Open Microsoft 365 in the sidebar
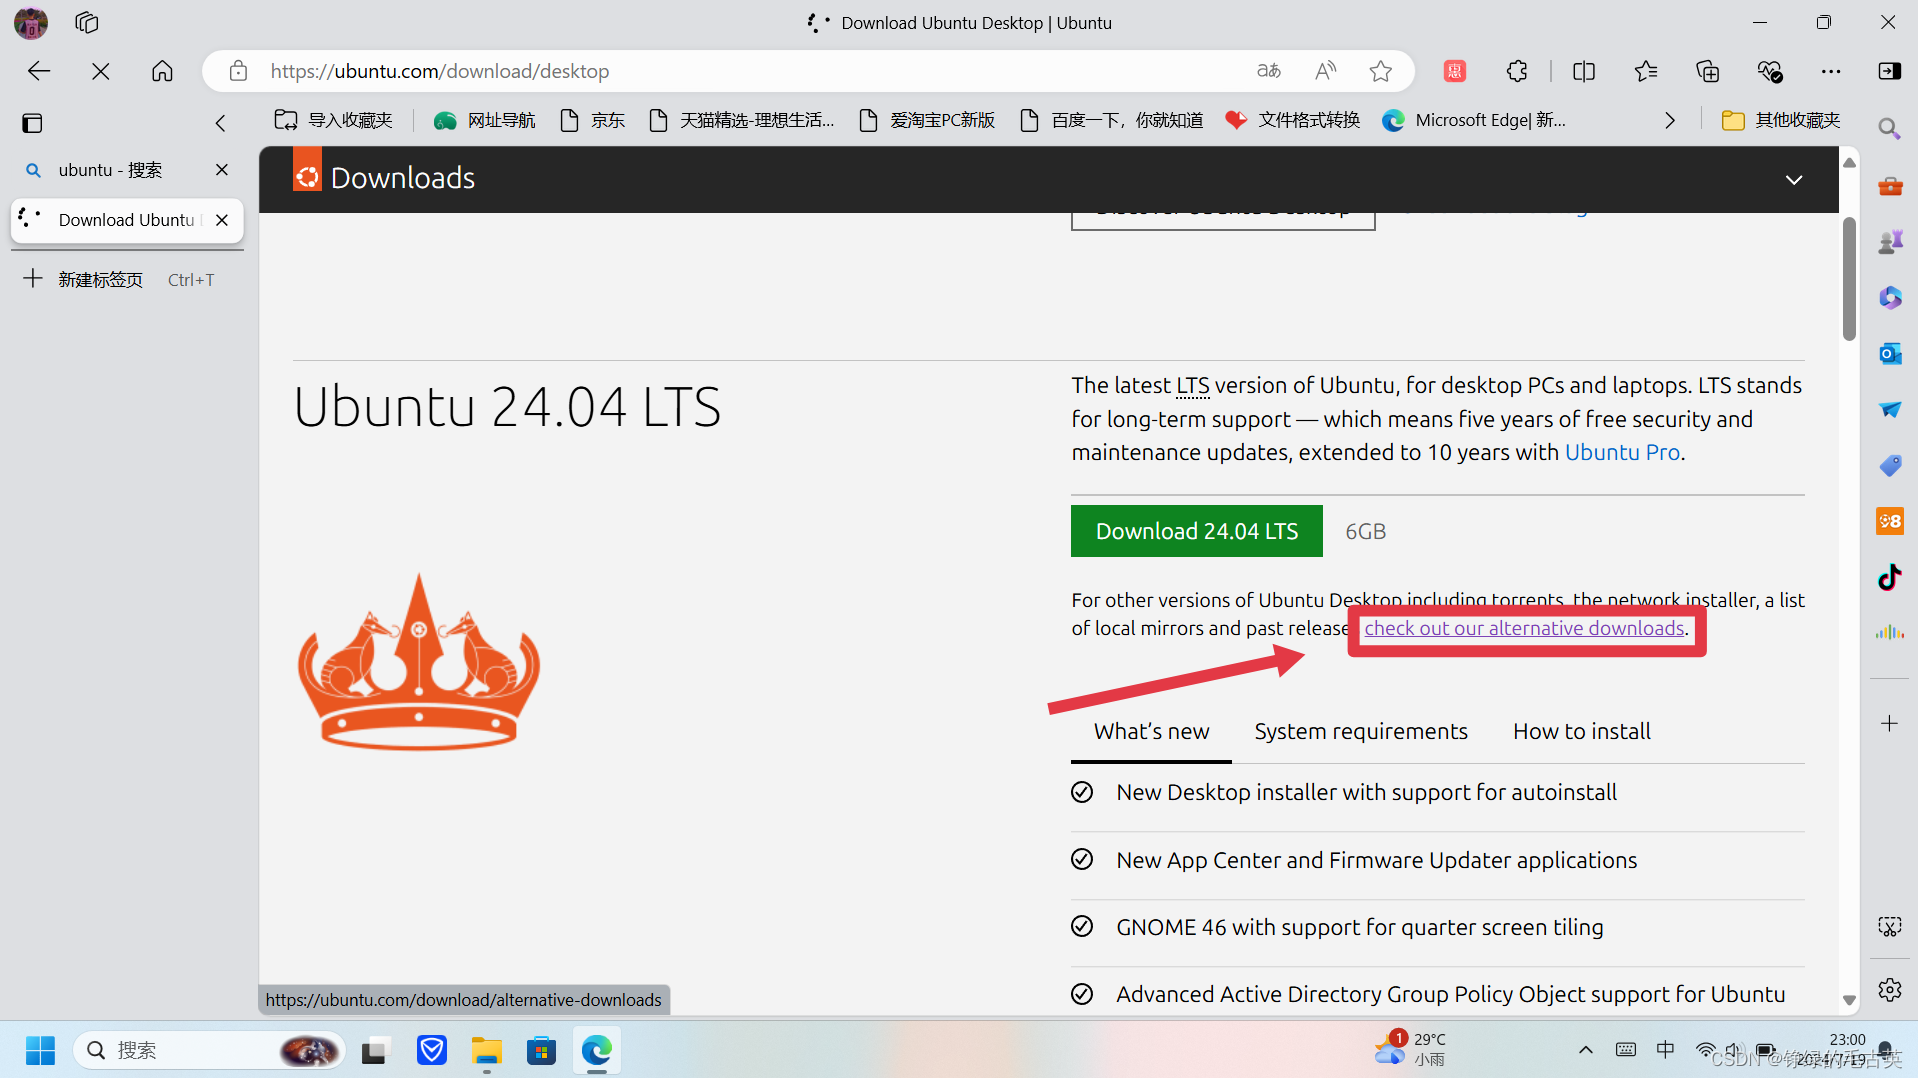This screenshot has width=1918, height=1078. coord(1890,298)
